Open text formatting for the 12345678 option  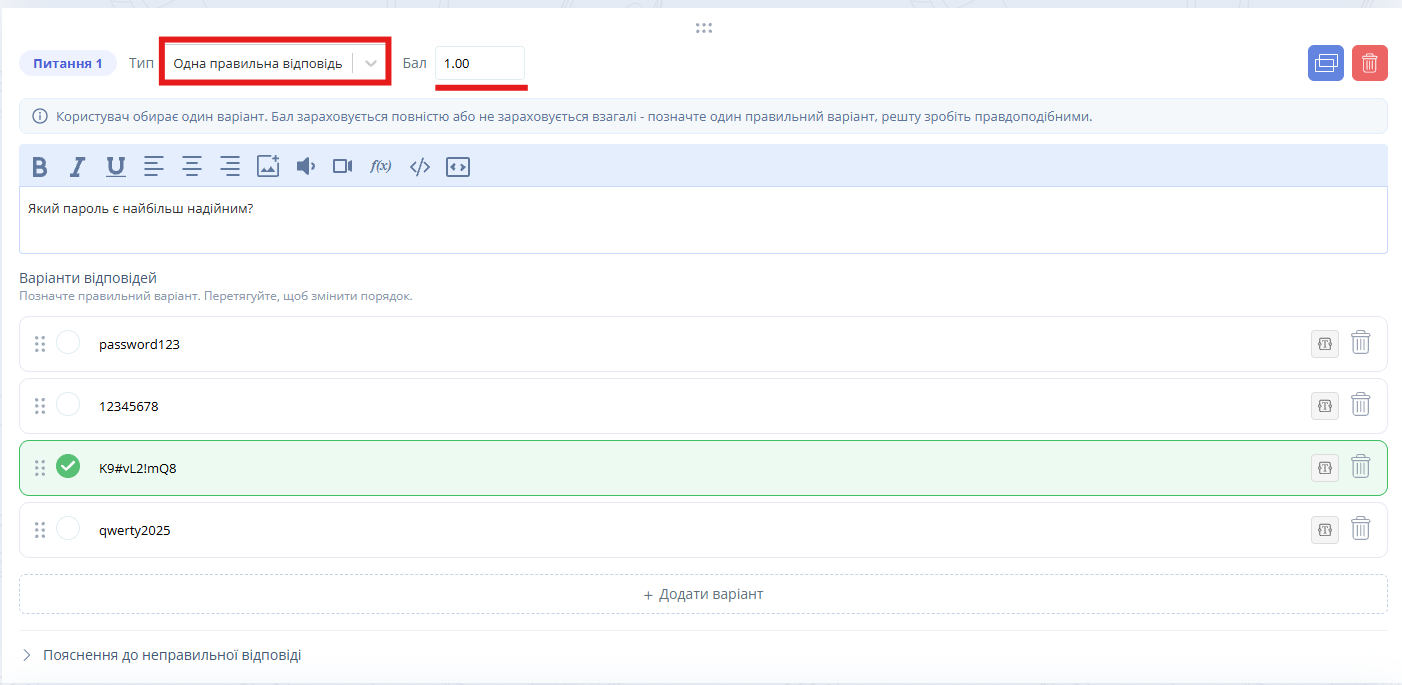click(x=1325, y=406)
